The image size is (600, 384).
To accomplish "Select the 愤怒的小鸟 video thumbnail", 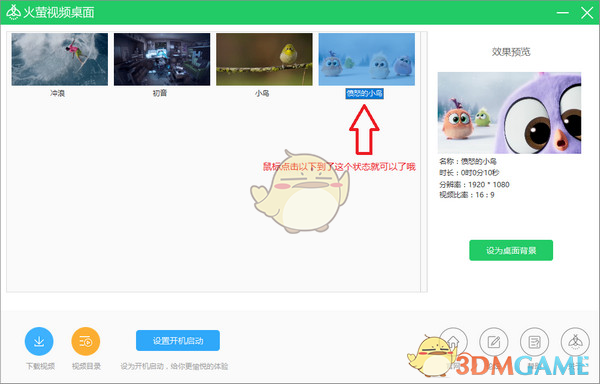I will coord(367,59).
